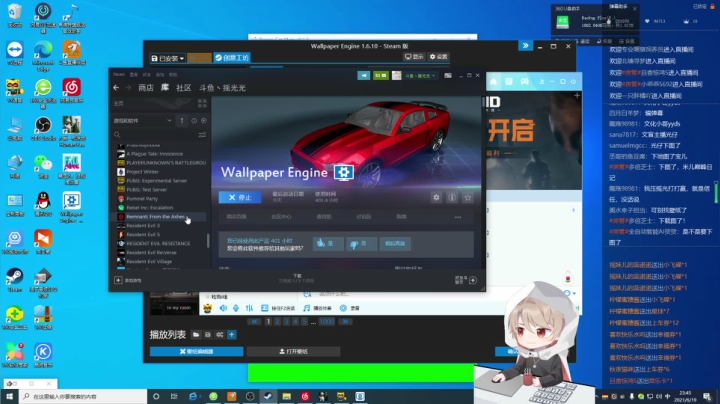Open the Steam desktop shortcut
Image resolution: width=720 pixels, height=404 pixels.
[15, 280]
